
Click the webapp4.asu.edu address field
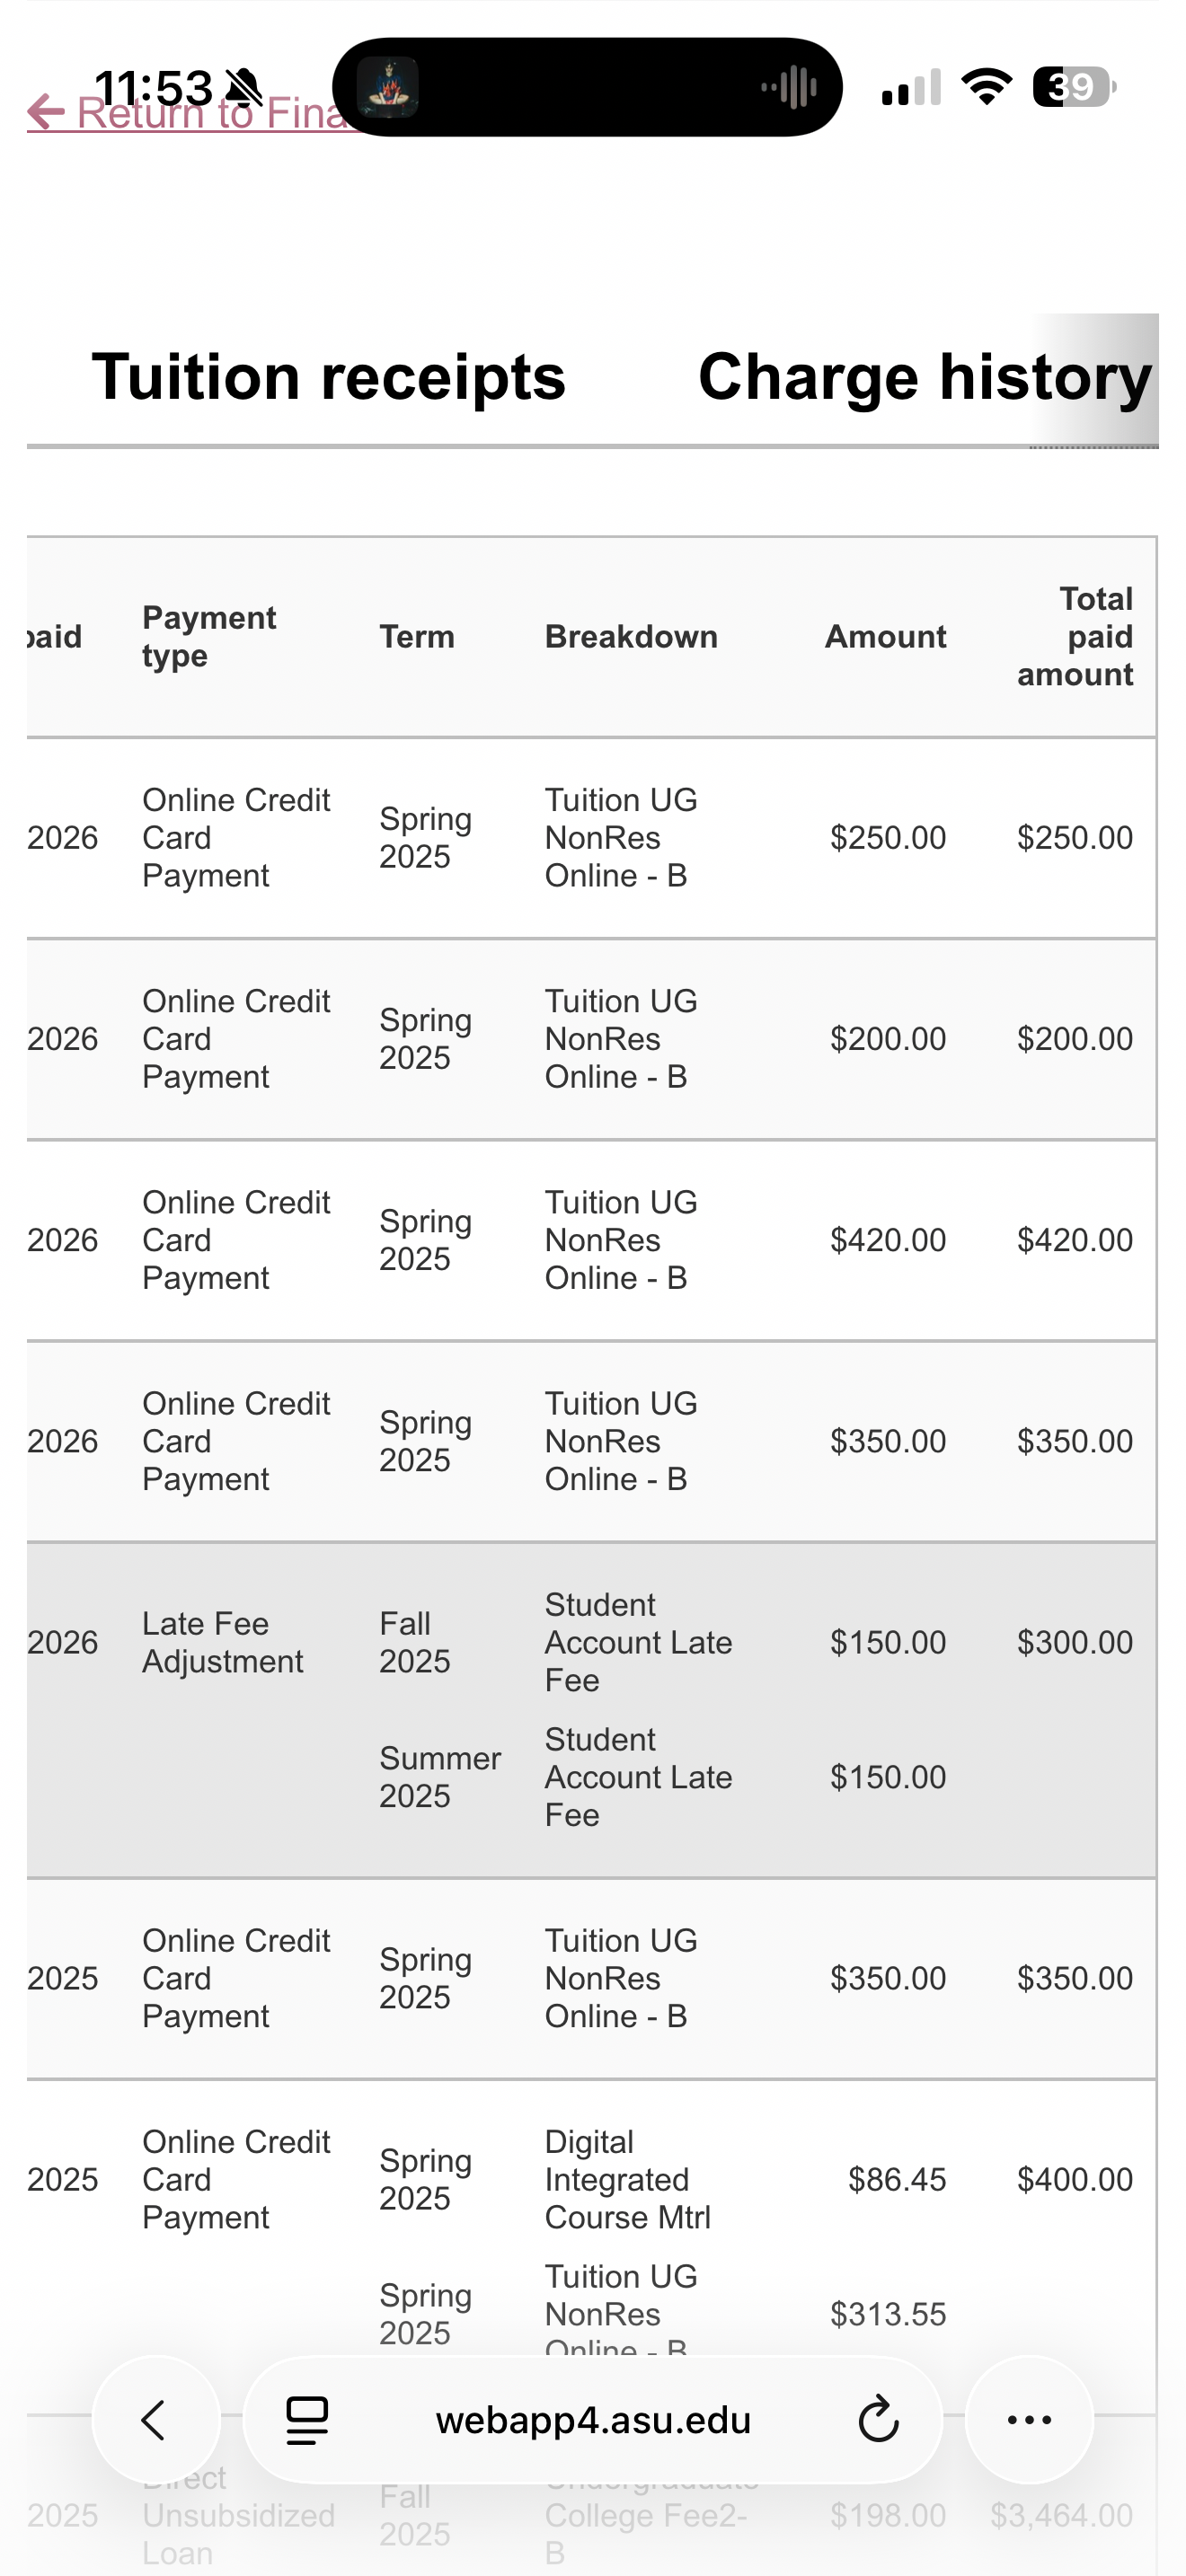tap(593, 2420)
